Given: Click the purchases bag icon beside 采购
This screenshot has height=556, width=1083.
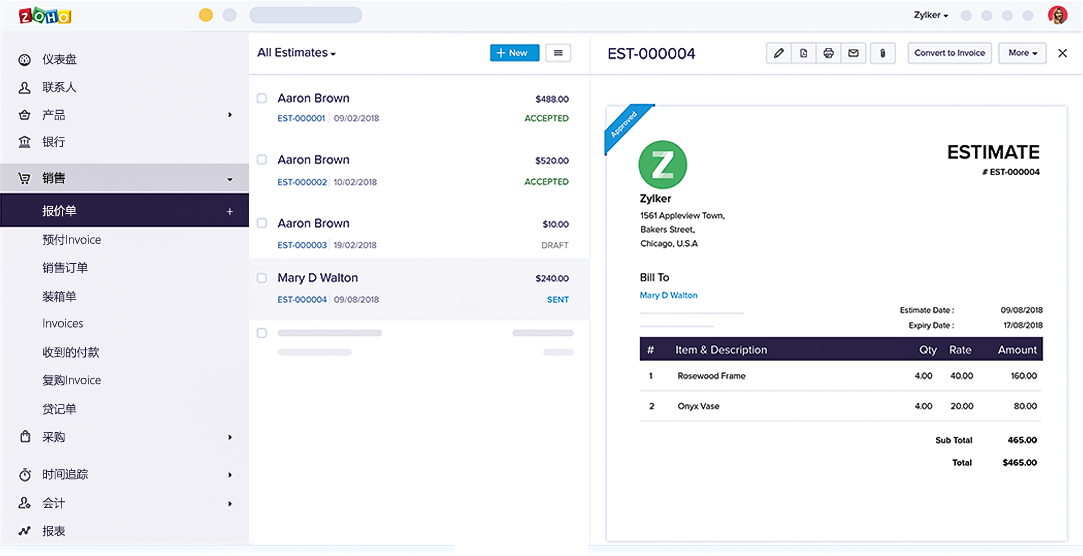Looking at the screenshot, I should (25, 437).
